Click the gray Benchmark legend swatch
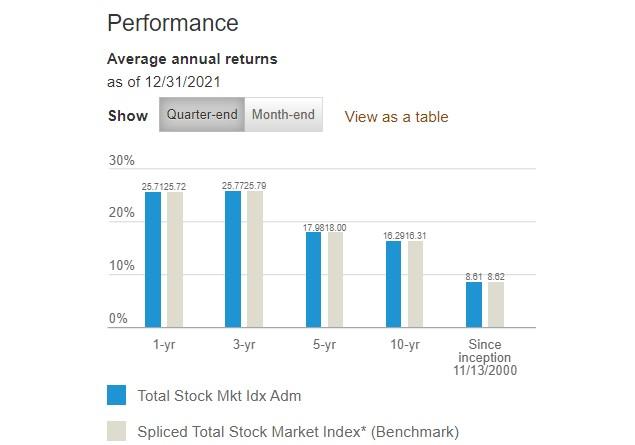This screenshot has height=445, width=635. click(117, 431)
